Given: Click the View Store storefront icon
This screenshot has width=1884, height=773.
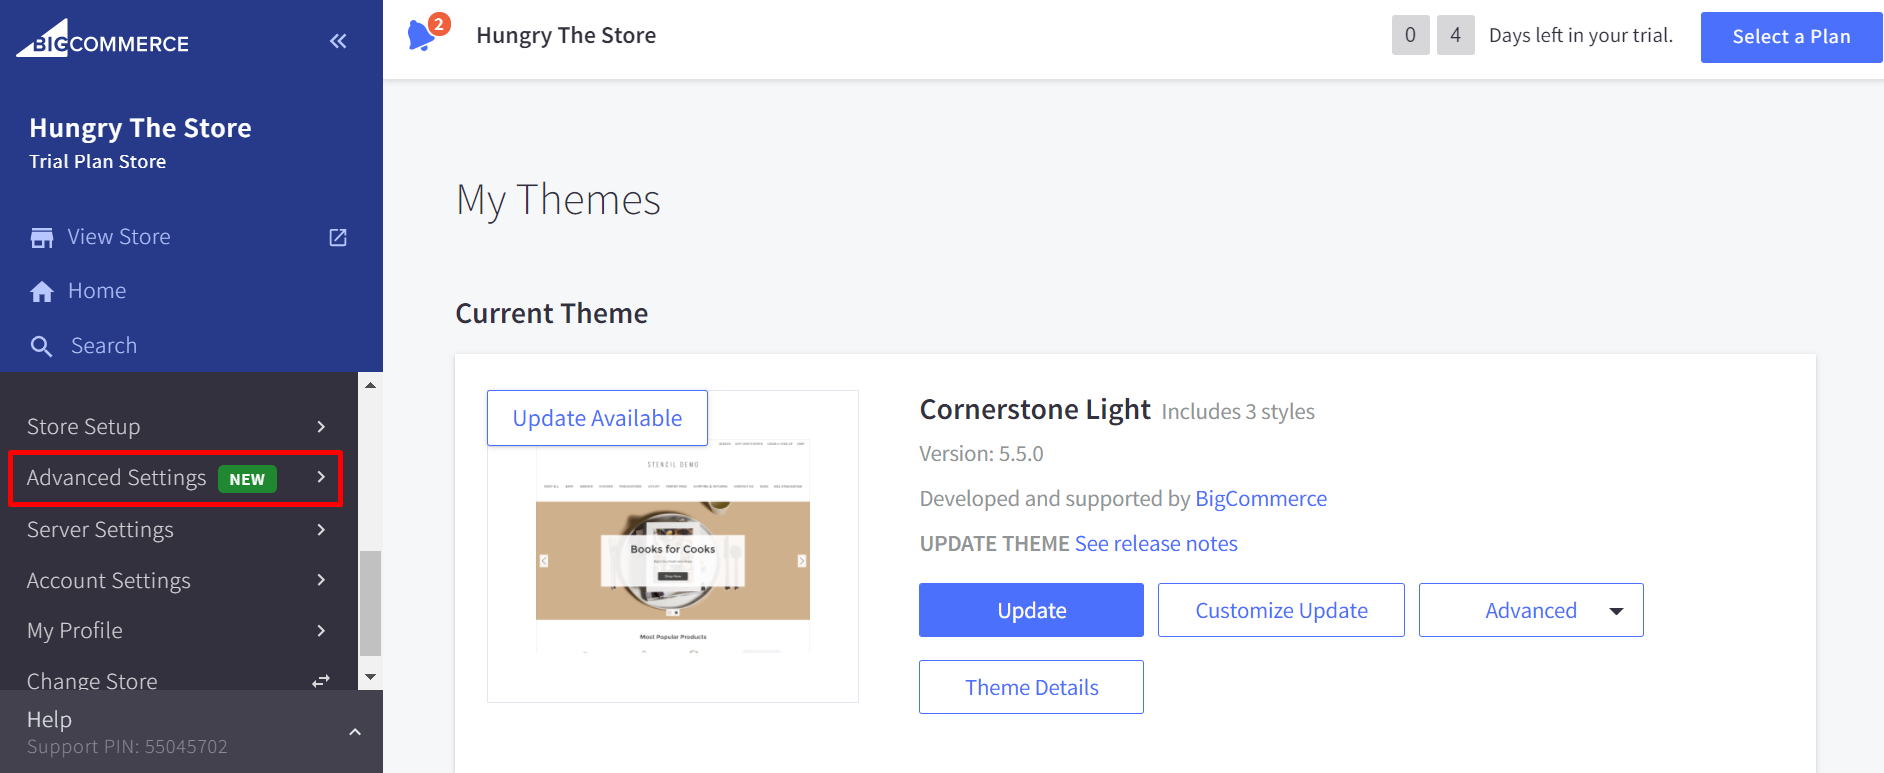Looking at the screenshot, I should click(42, 238).
